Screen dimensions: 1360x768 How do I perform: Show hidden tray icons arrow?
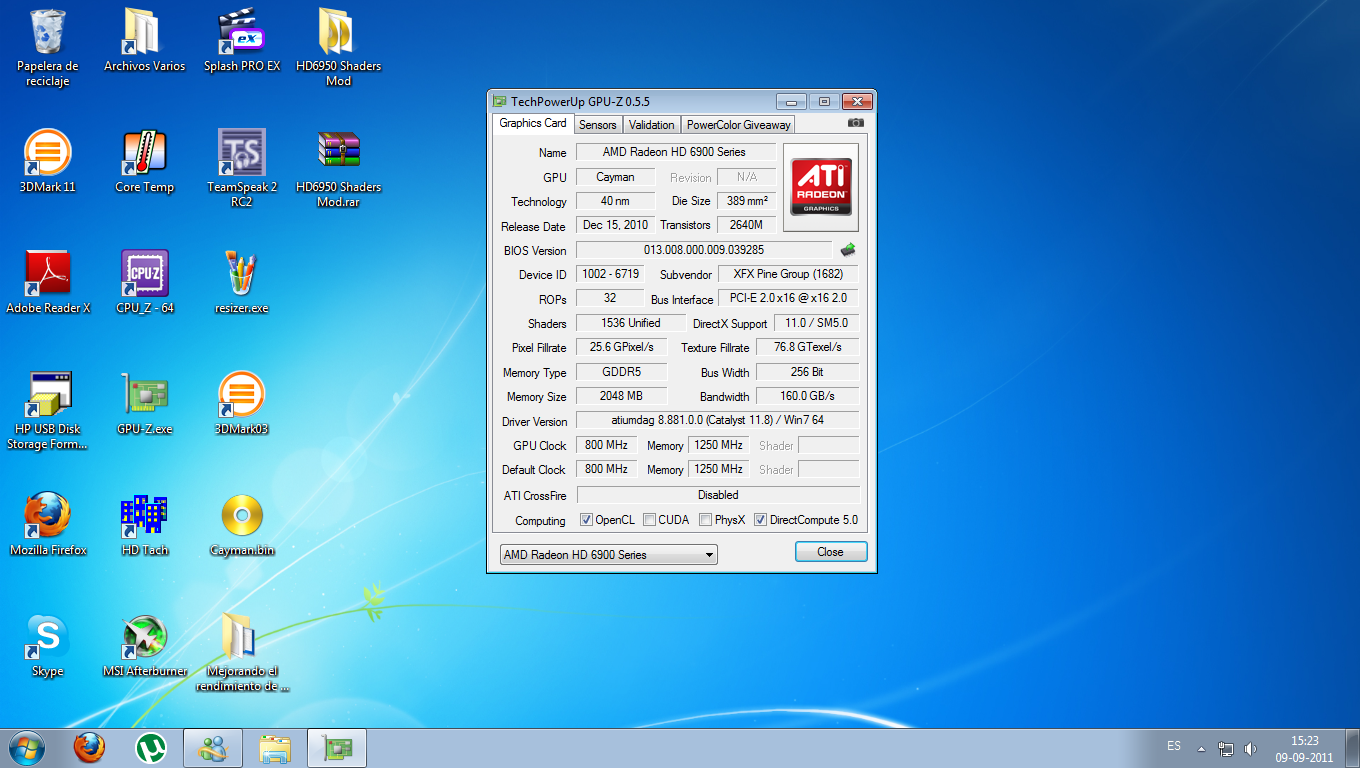[1201, 748]
